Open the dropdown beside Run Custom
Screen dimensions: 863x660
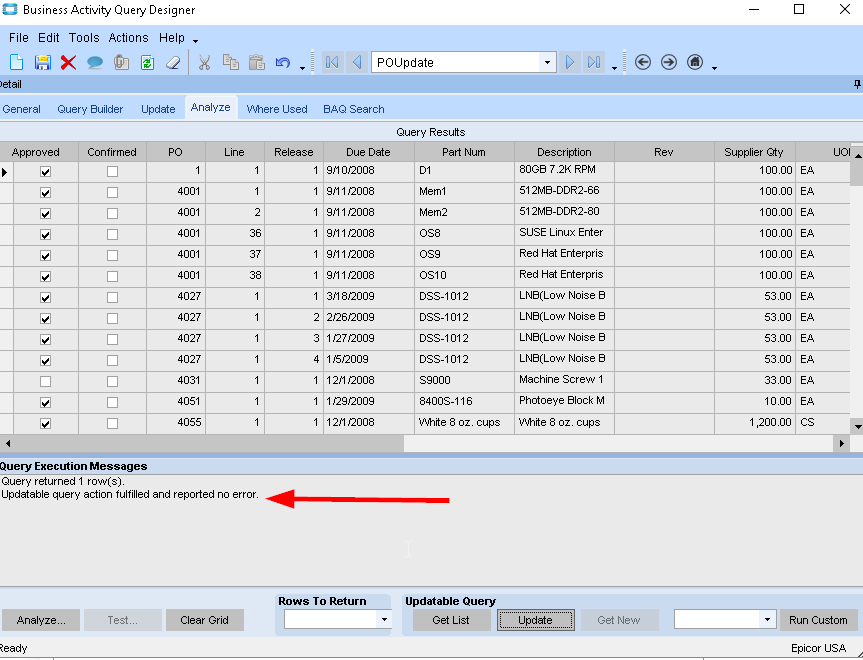tap(767, 620)
